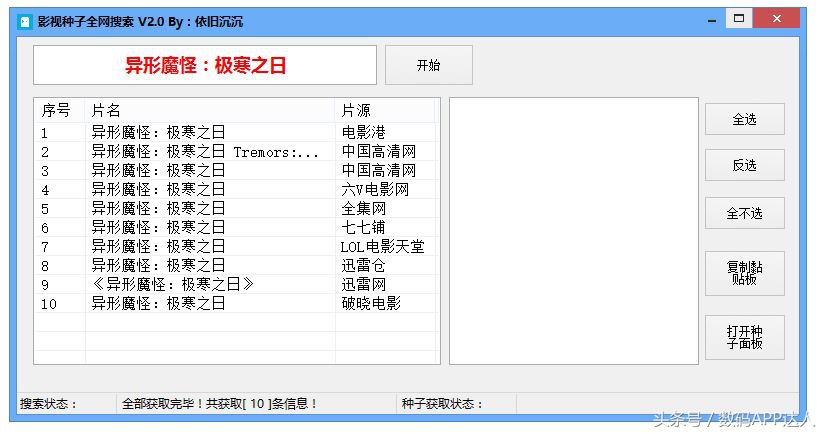Viewport: 826px width, 434px height.
Task: Sort by the 片名 column header
Action: (210, 110)
